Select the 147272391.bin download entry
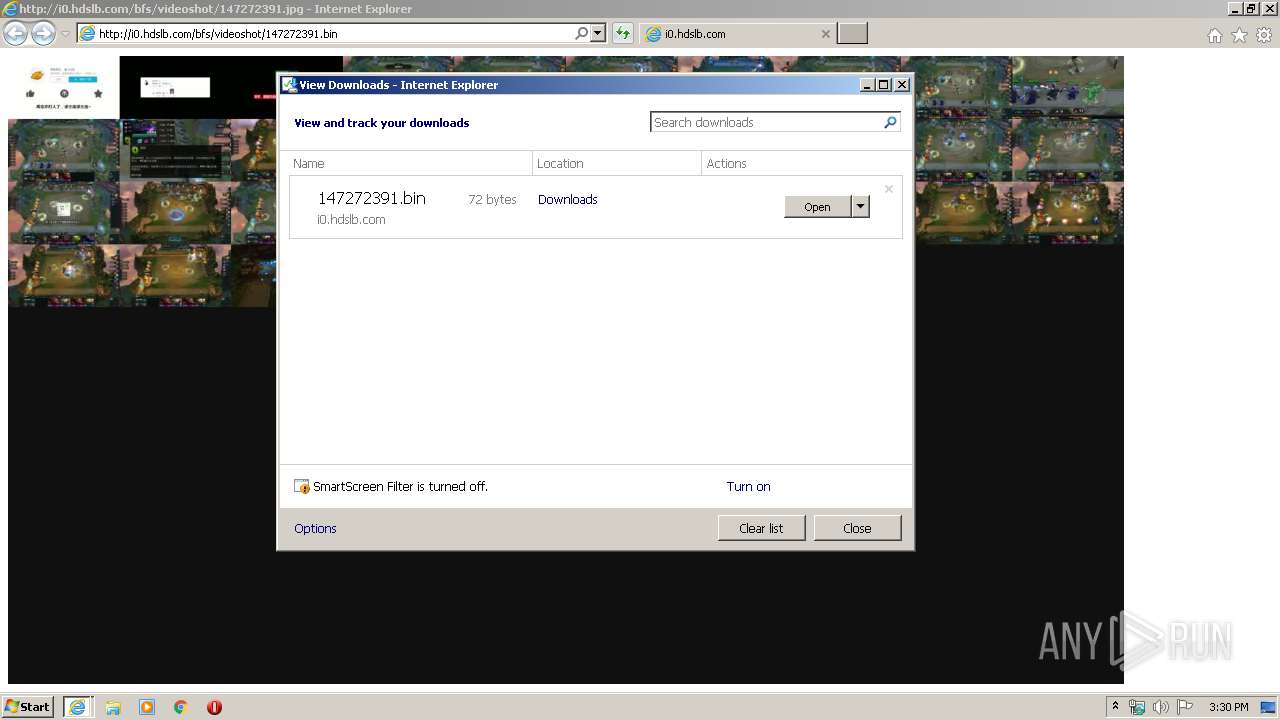 tap(596, 207)
